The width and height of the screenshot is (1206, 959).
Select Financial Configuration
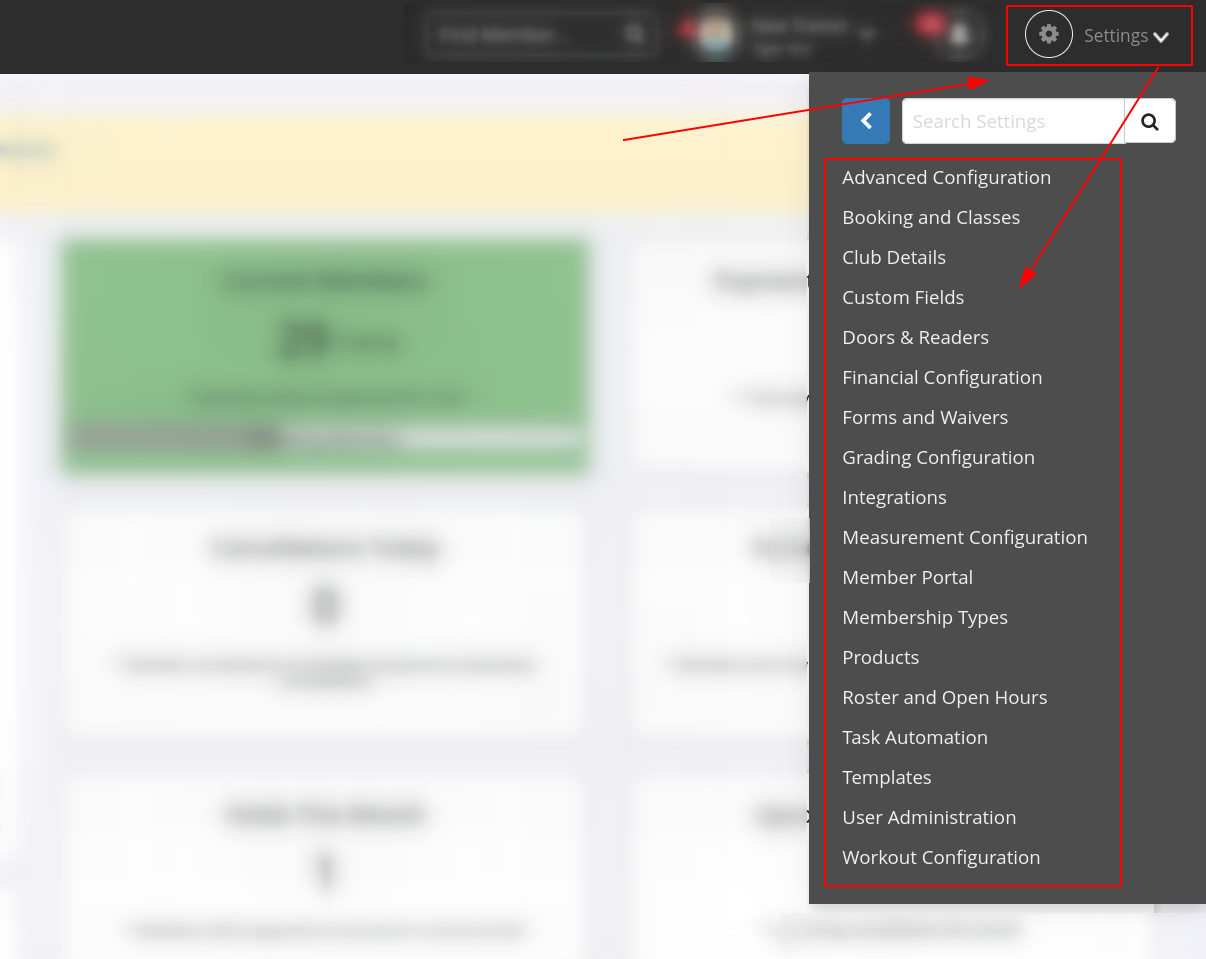tap(942, 377)
